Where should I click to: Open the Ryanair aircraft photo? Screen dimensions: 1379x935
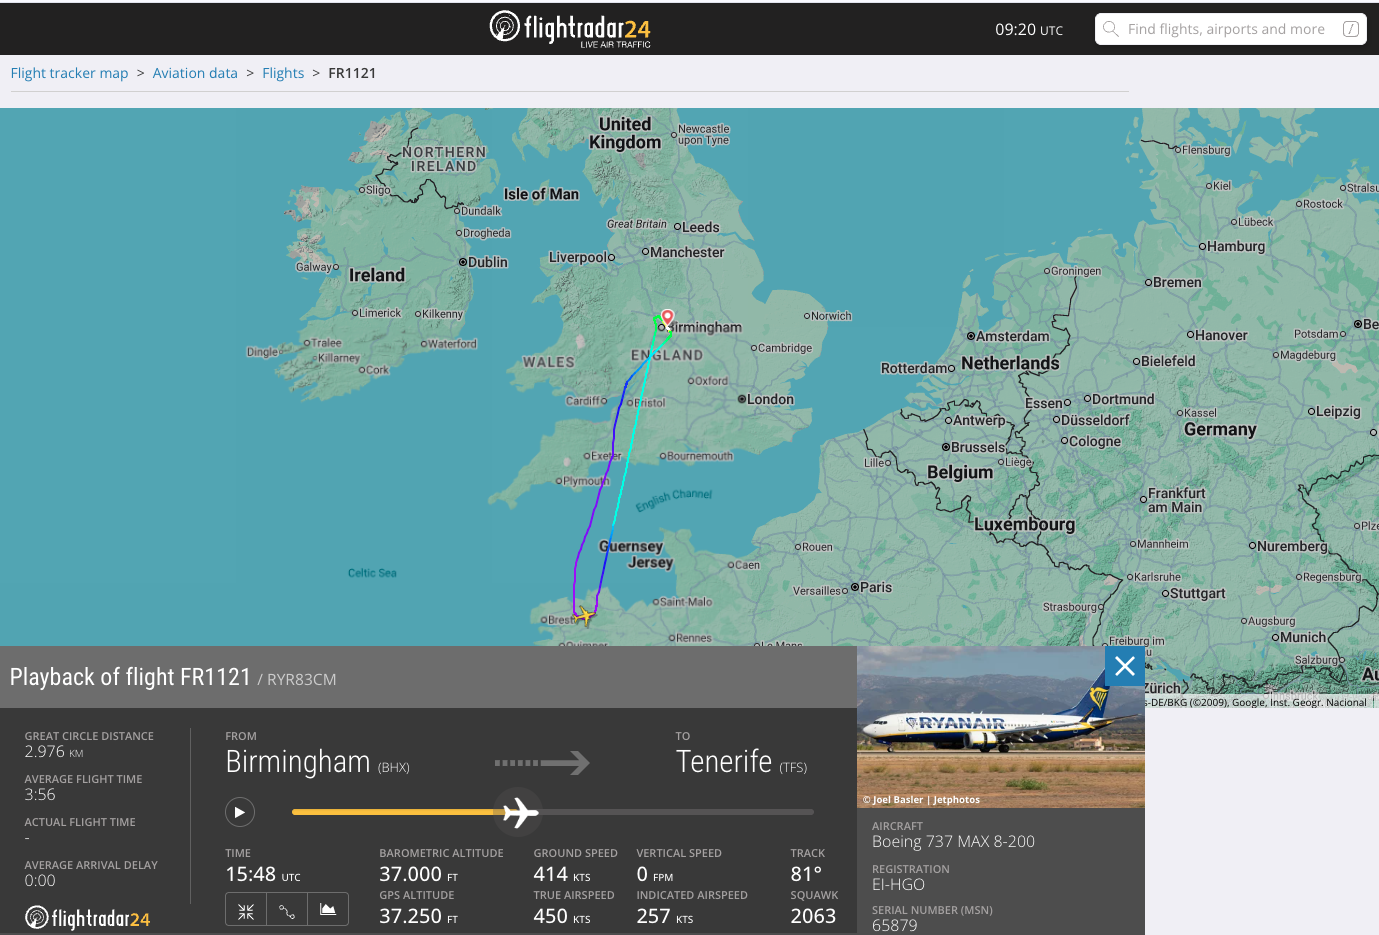coord(1000,727)
